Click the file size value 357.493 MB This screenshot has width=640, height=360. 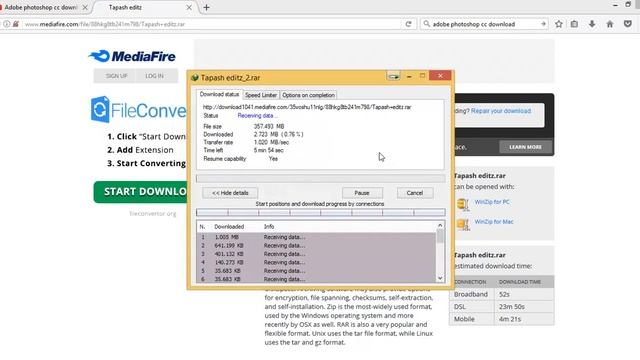[269, 127]
